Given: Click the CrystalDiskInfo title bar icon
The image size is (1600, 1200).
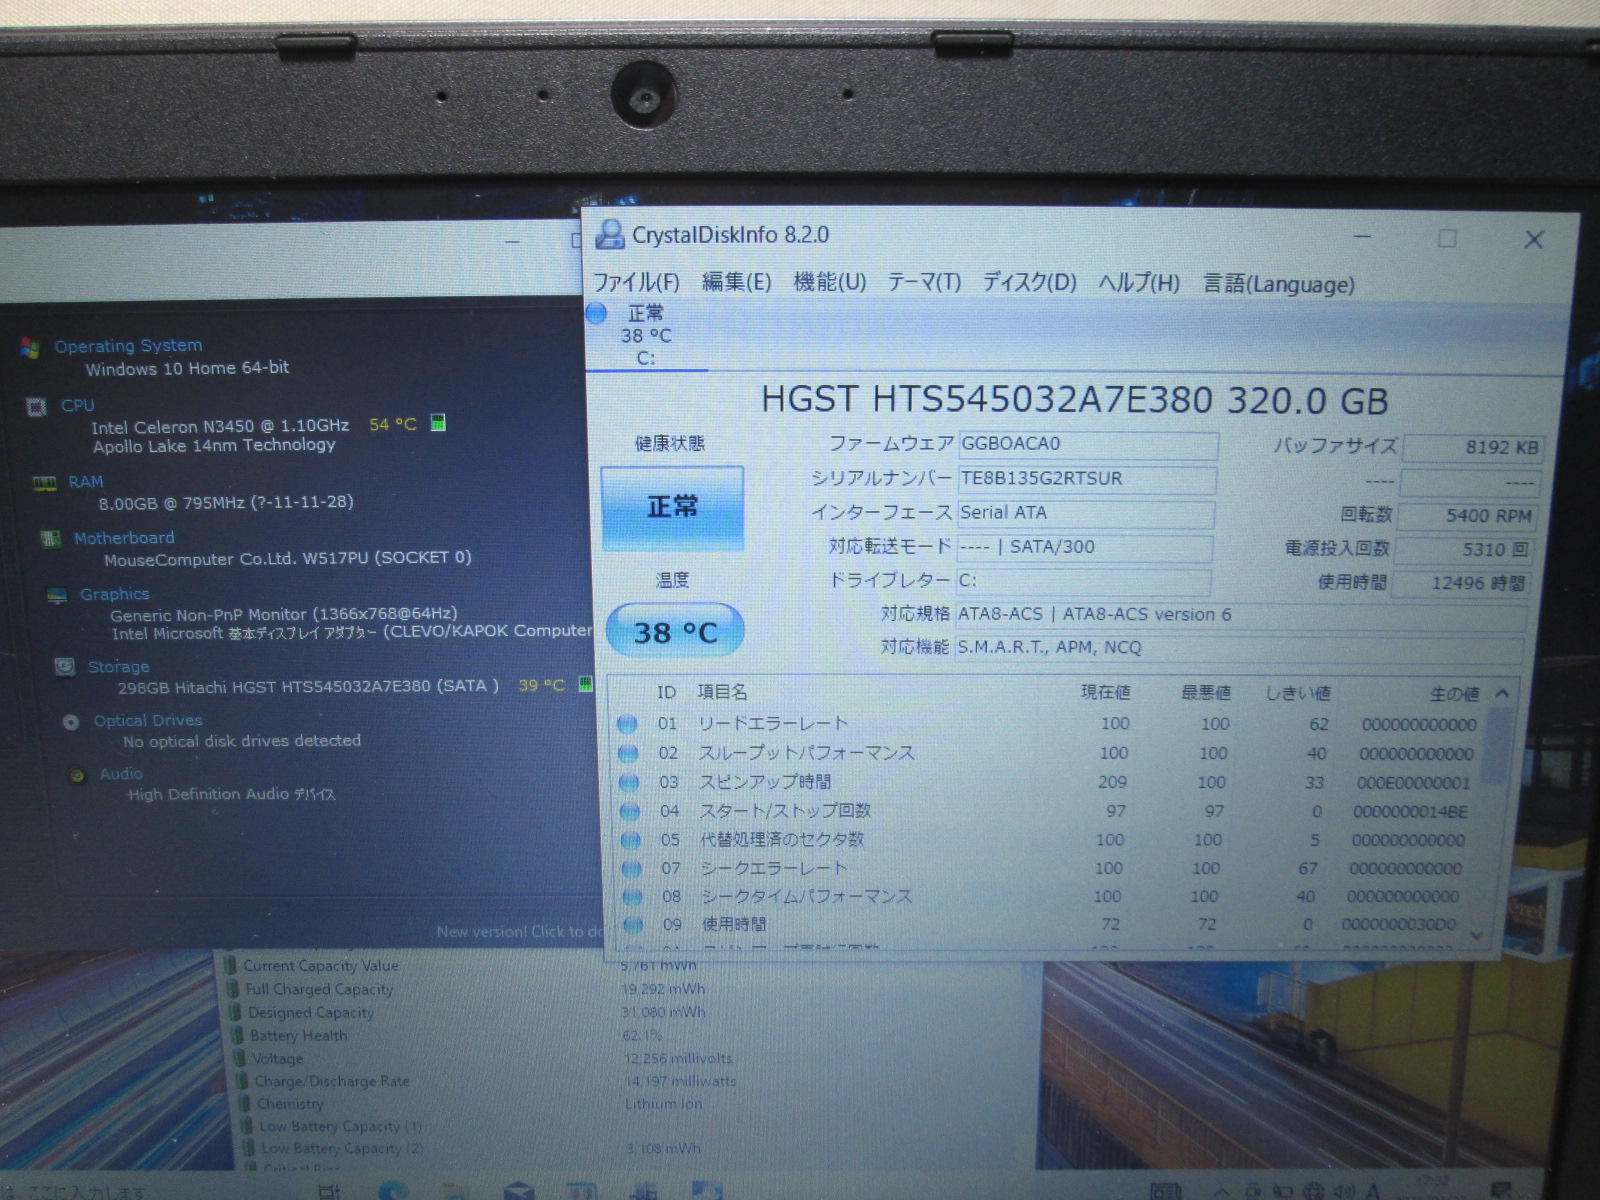Looking at the screenshot, I should 609,235.
